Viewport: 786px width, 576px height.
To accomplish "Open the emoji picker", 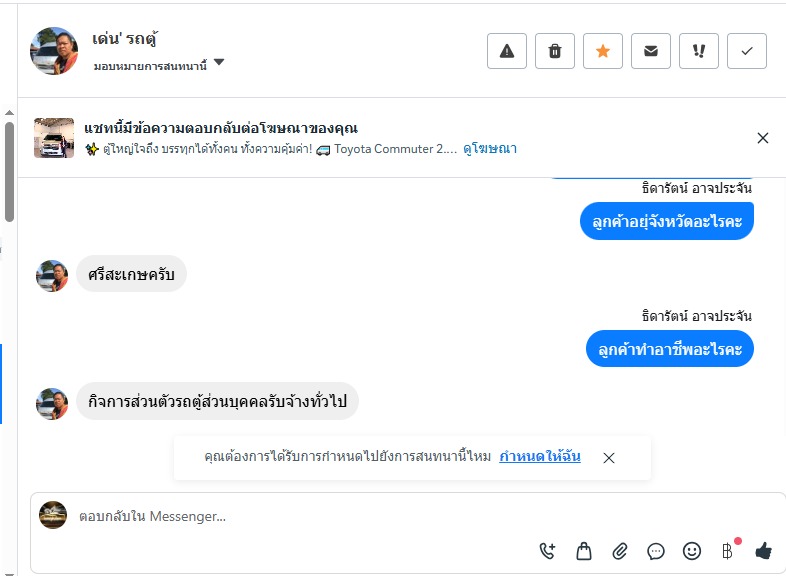I will [692, 550].
